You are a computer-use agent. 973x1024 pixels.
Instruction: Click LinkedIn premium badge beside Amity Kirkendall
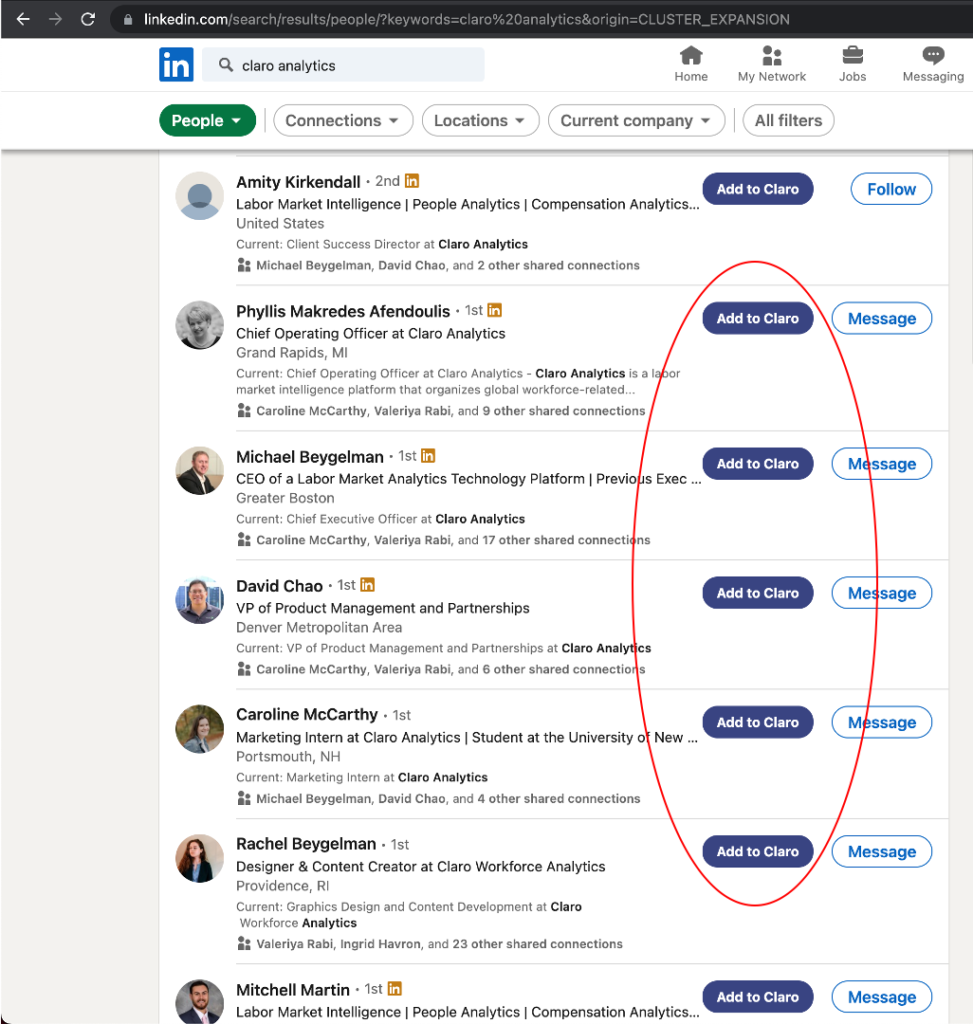click(412, 181)
